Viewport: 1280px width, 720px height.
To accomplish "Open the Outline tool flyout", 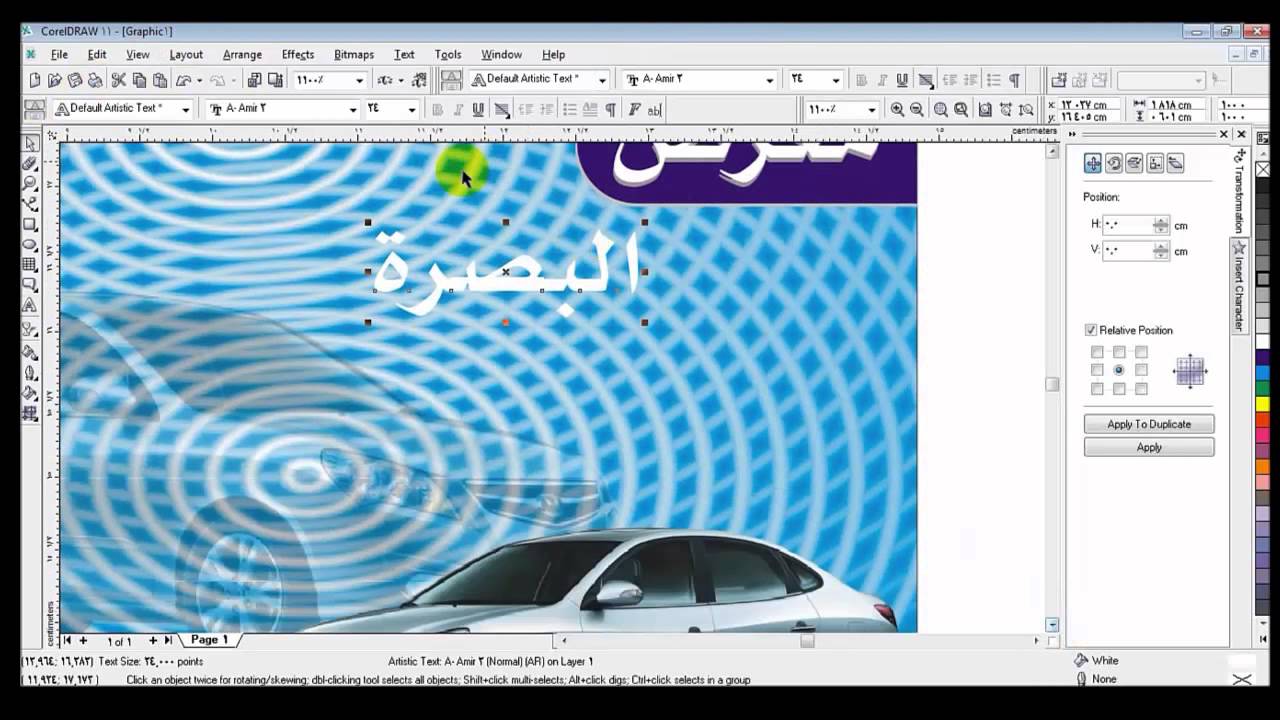I will pyautogui.click(x=30, y=373).
